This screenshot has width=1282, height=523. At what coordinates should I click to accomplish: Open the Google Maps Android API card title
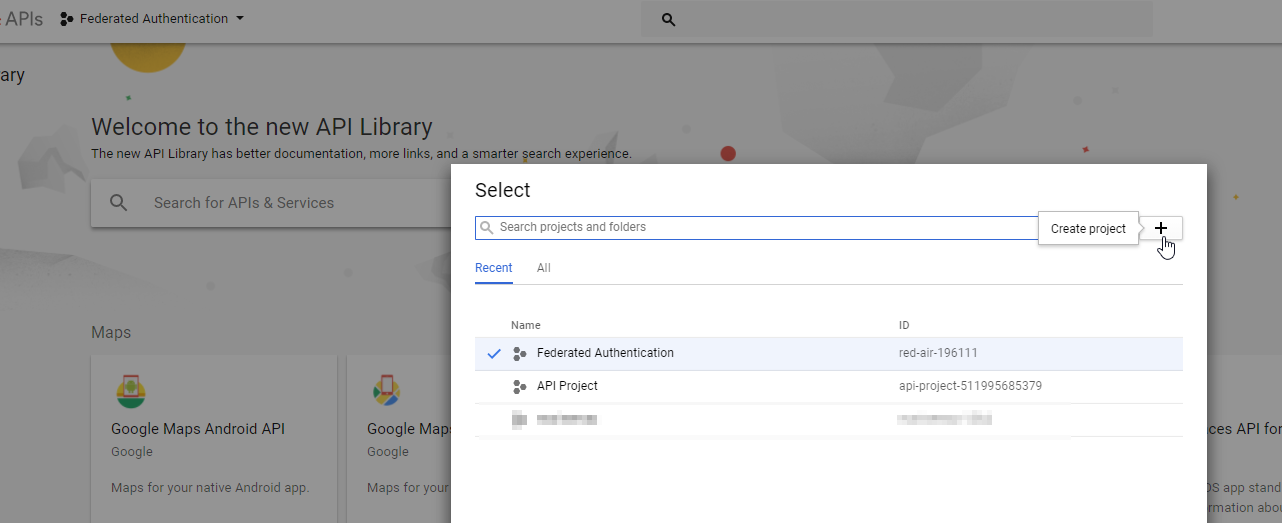point(198,429)
